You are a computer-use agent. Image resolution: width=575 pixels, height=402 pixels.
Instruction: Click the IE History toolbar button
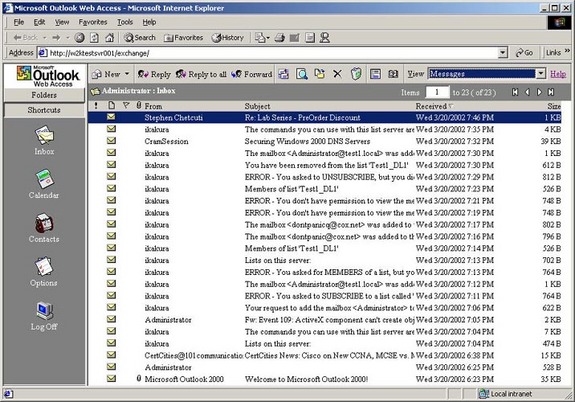[228, 37]
